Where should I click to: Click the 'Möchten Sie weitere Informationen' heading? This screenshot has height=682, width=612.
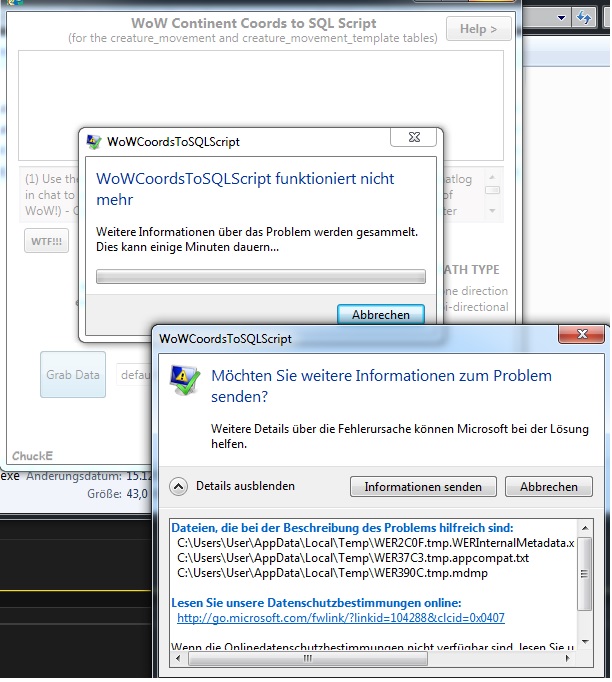[x=381, y=386]
